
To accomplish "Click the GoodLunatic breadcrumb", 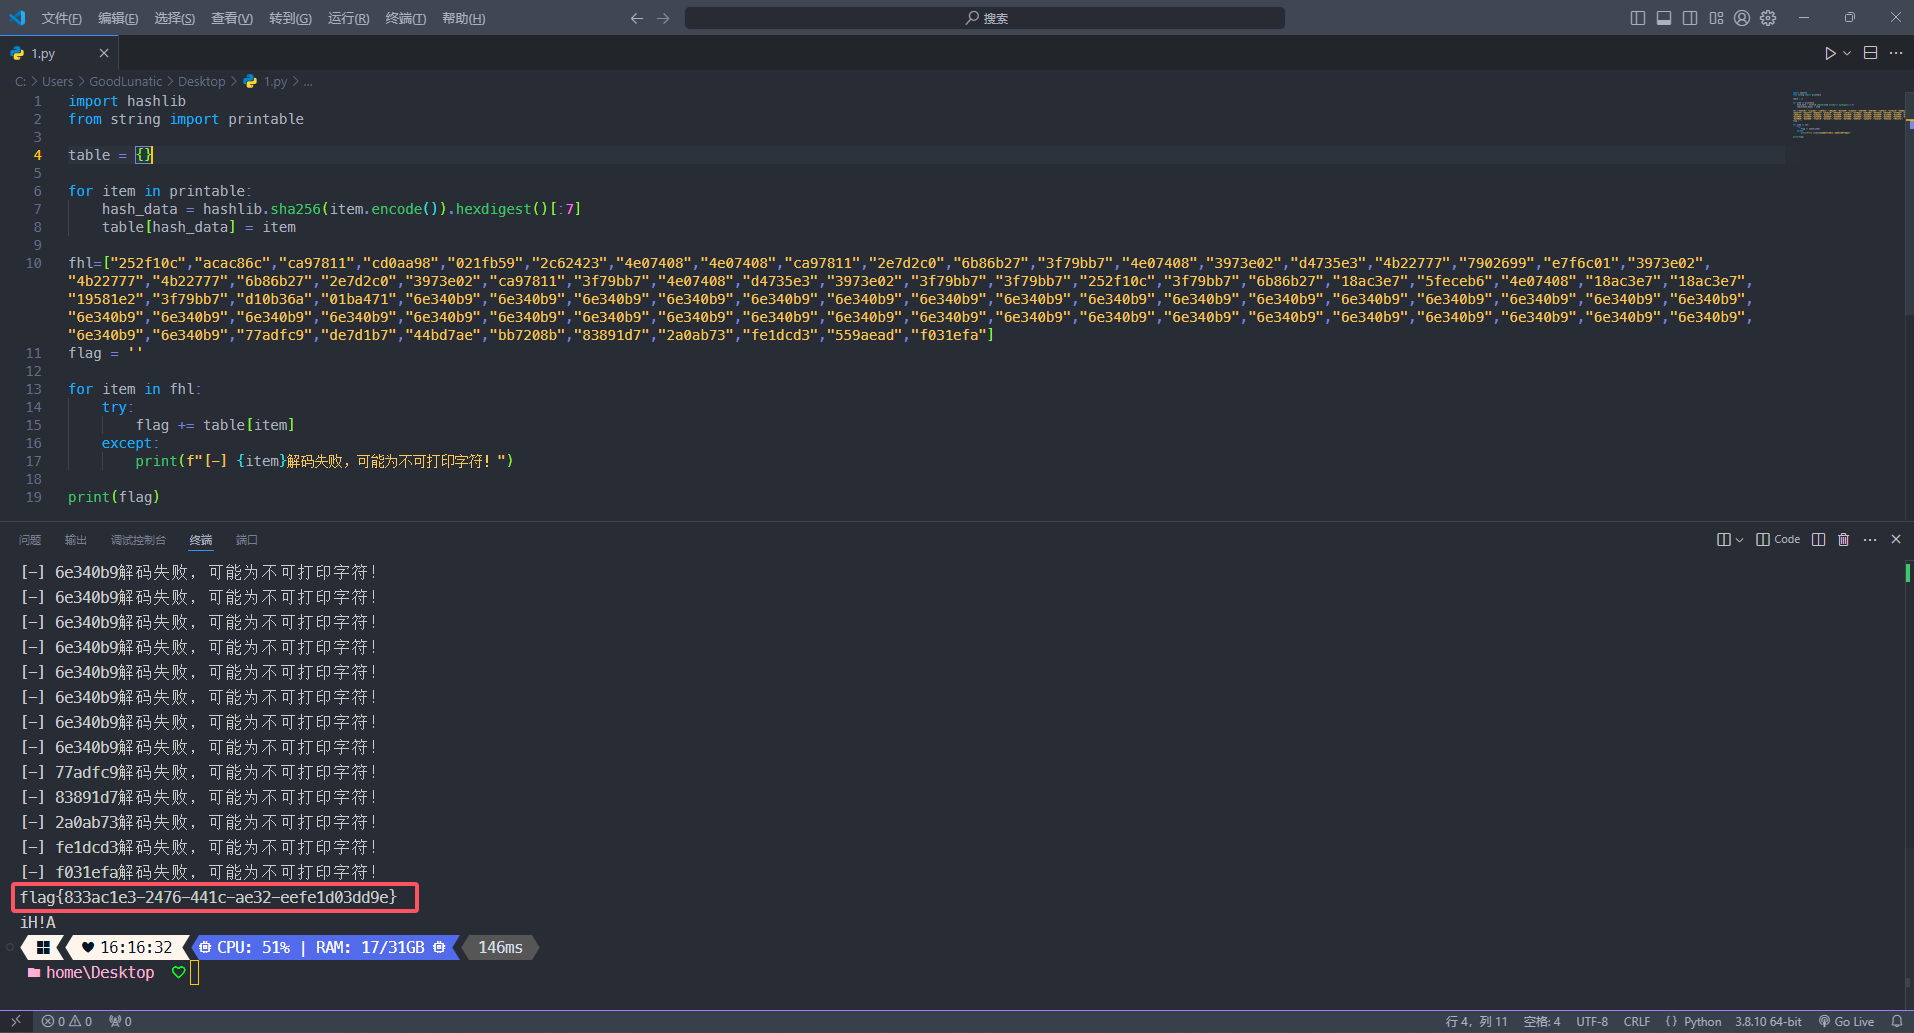I will coord(125,82).
